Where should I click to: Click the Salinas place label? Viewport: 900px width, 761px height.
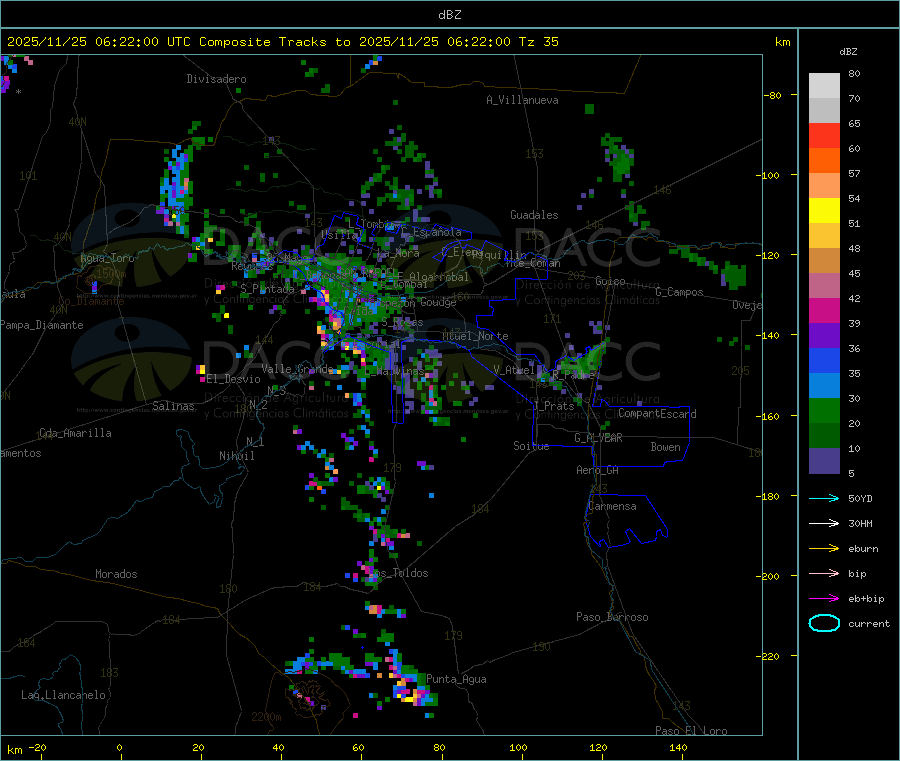pyautogui.click(x=173, y=406)
